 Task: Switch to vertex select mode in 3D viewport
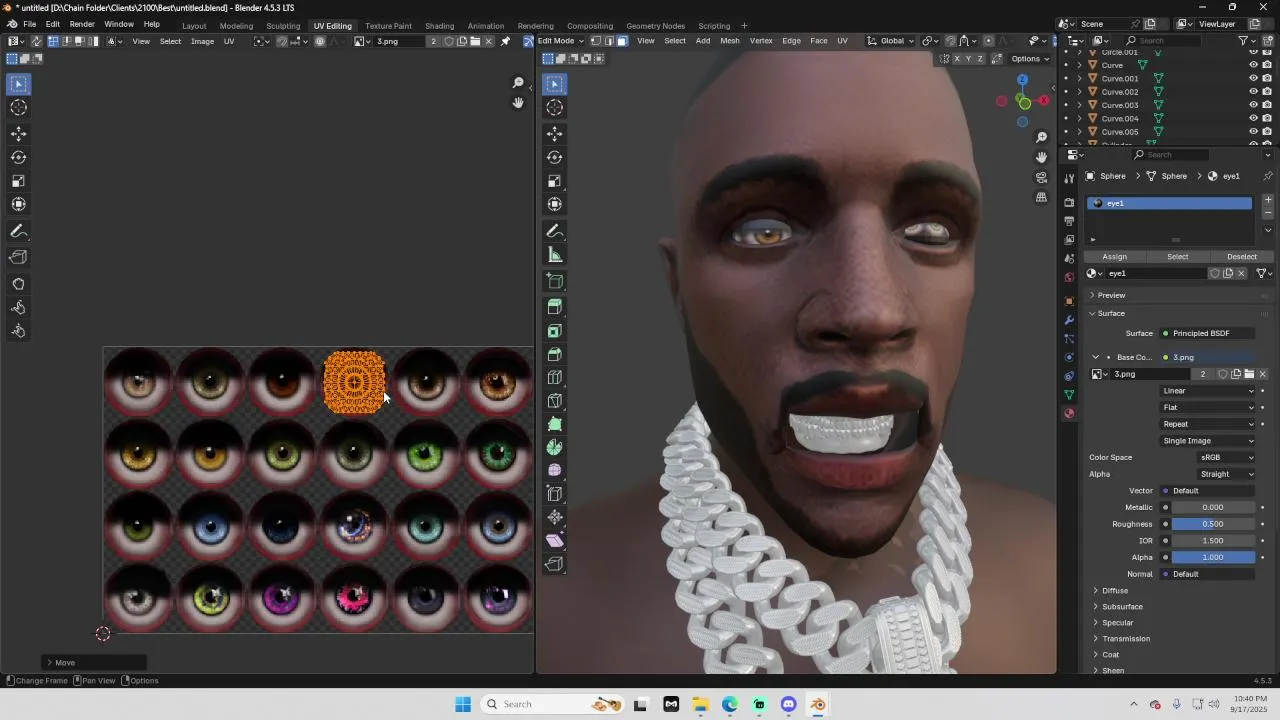[596, 41]
